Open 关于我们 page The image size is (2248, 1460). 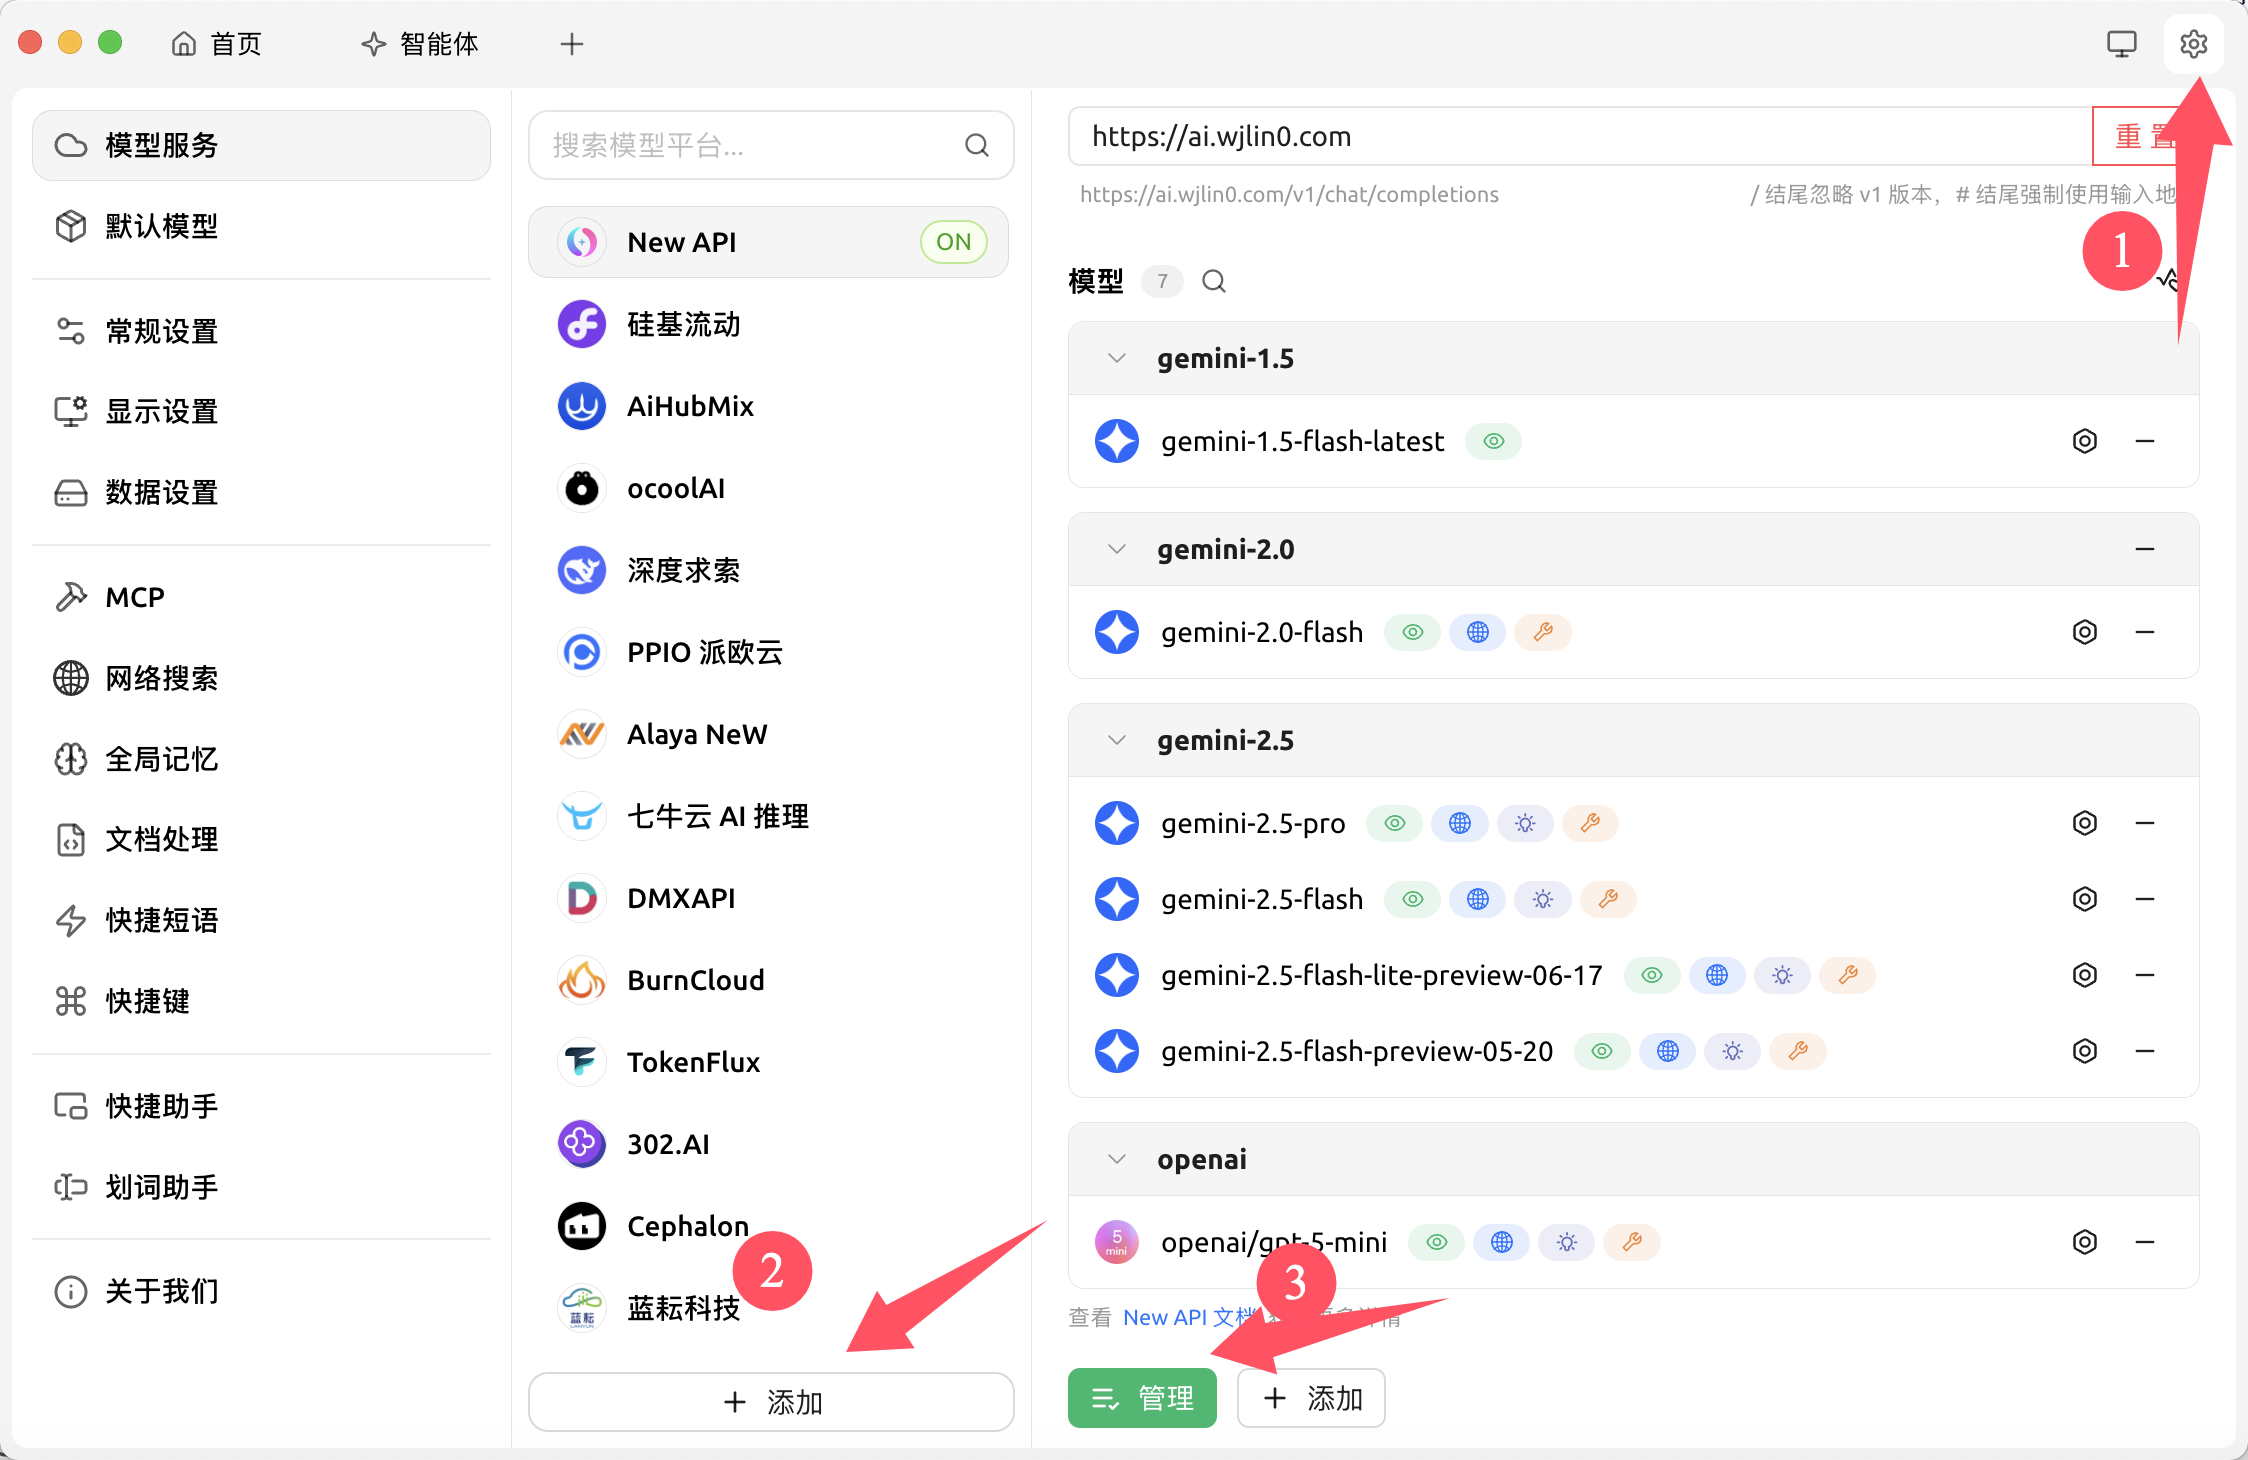[261, 1291]
